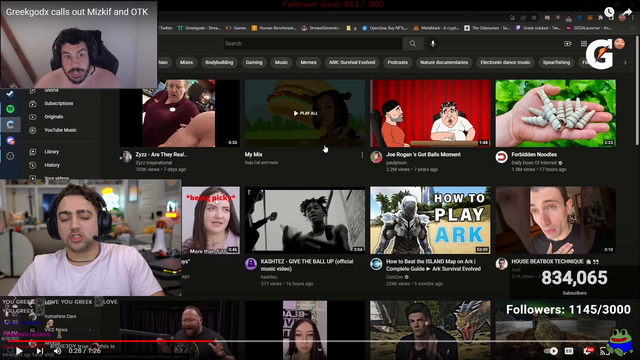Open the highlighted C app in taskbar
This screenshot has height=360, width=640.
pyautogui.click(x=10, y=124)
